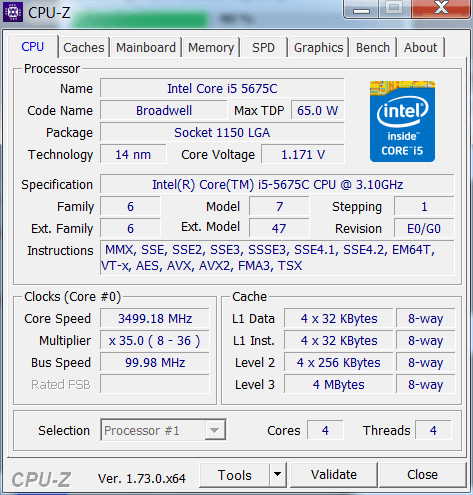Click the CPU-Z app icon in title bar
This screenshot has width=473, height=495.
click(13, 12)
